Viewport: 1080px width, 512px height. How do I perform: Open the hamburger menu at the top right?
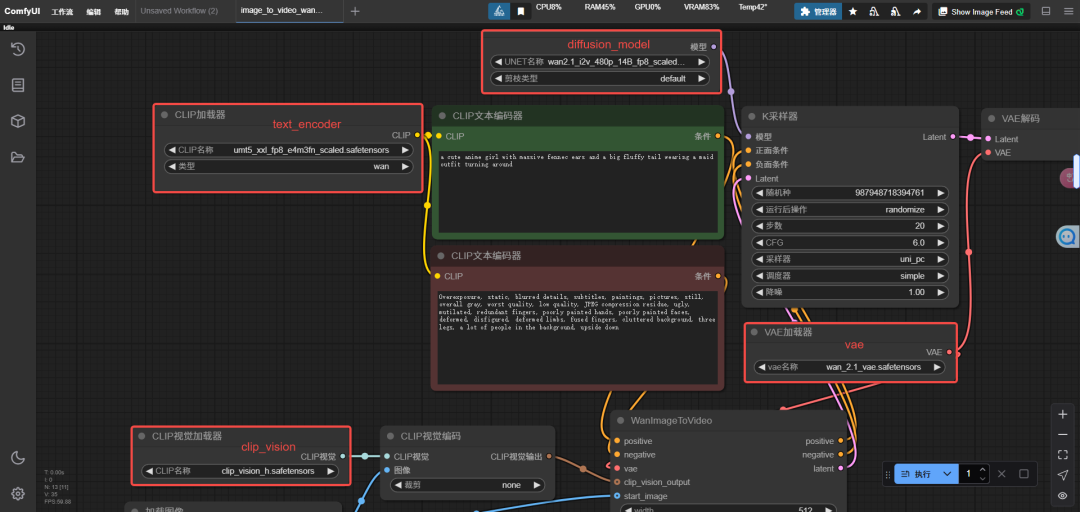point(1068,11)
